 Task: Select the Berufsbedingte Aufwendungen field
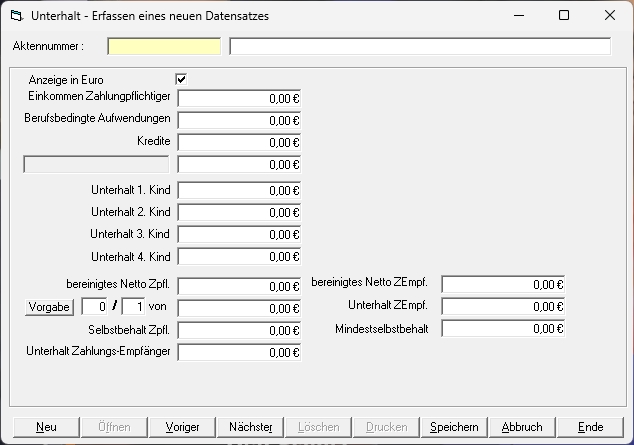pos(239,121)
